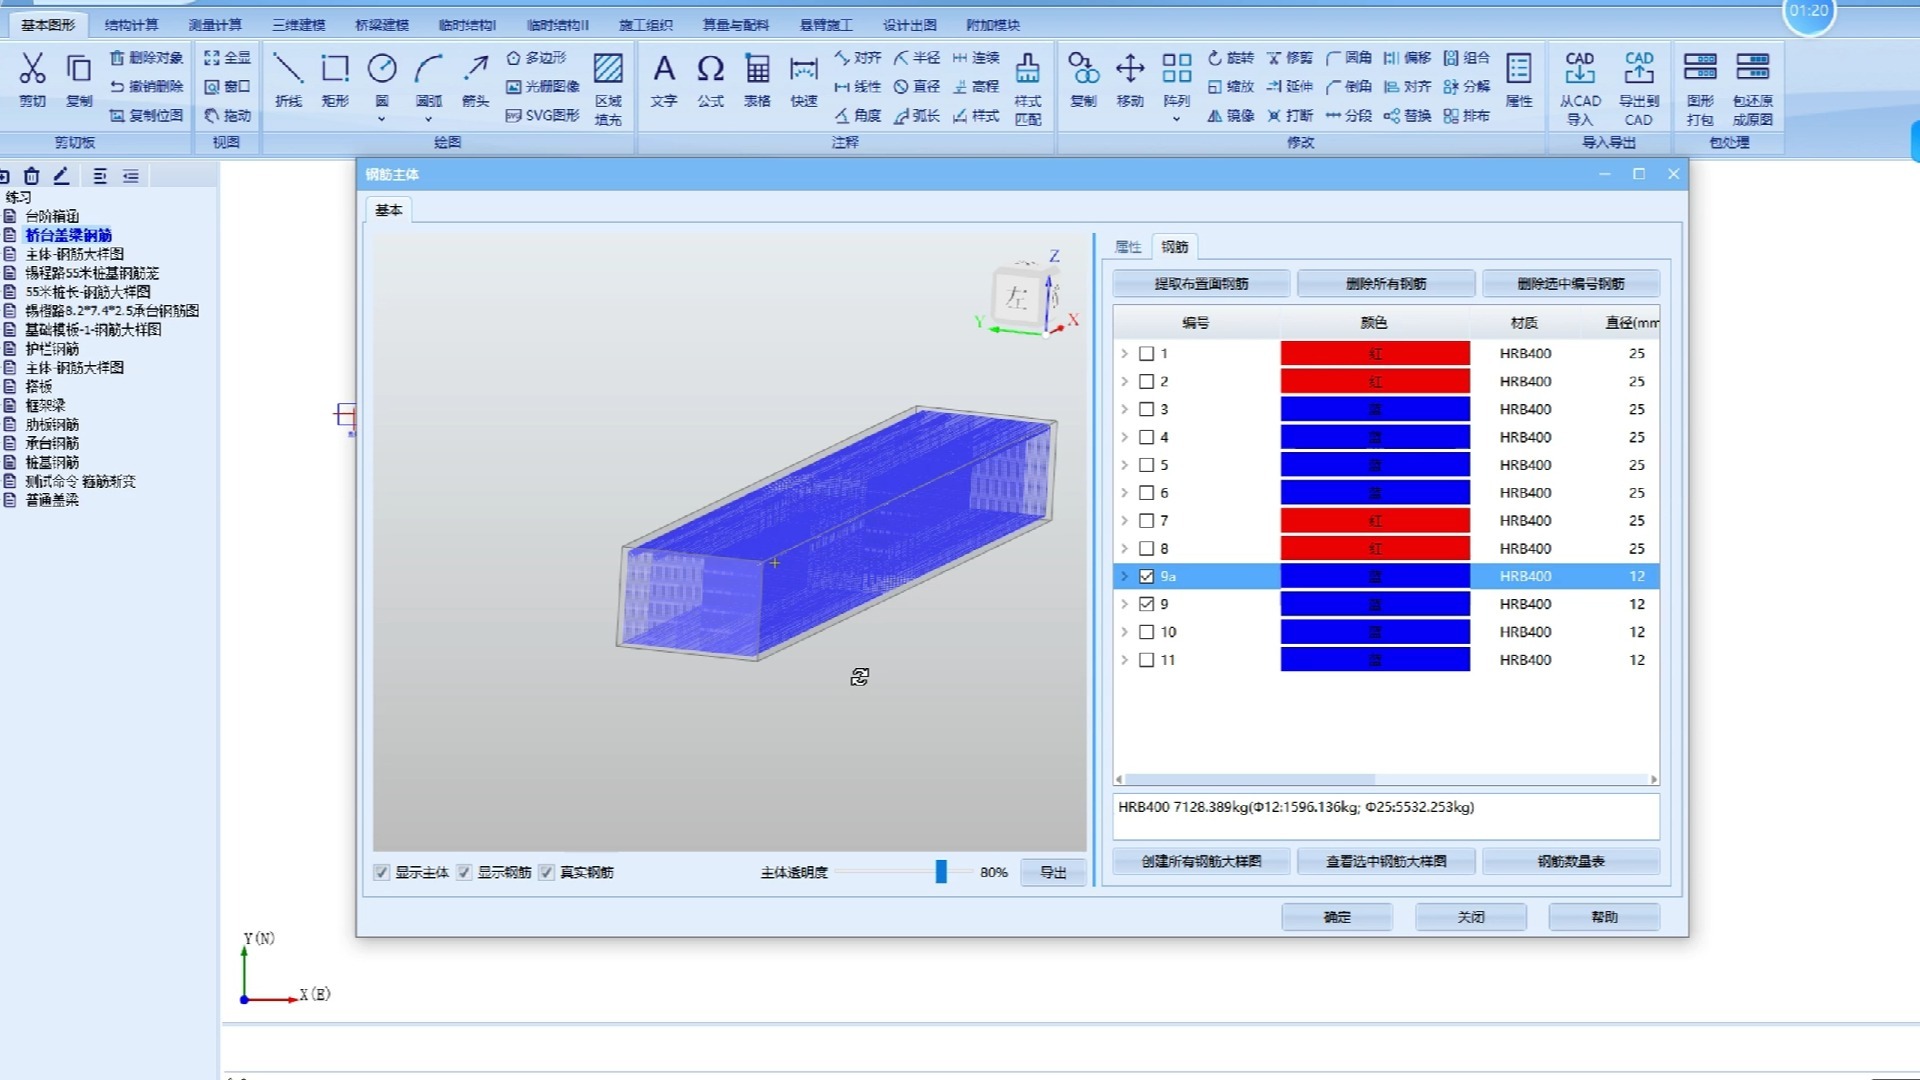Toggle the 真实钢筋 checkbox
Screen dimensions: 1920x1080
pyautogui.click(x=546, y=872)
